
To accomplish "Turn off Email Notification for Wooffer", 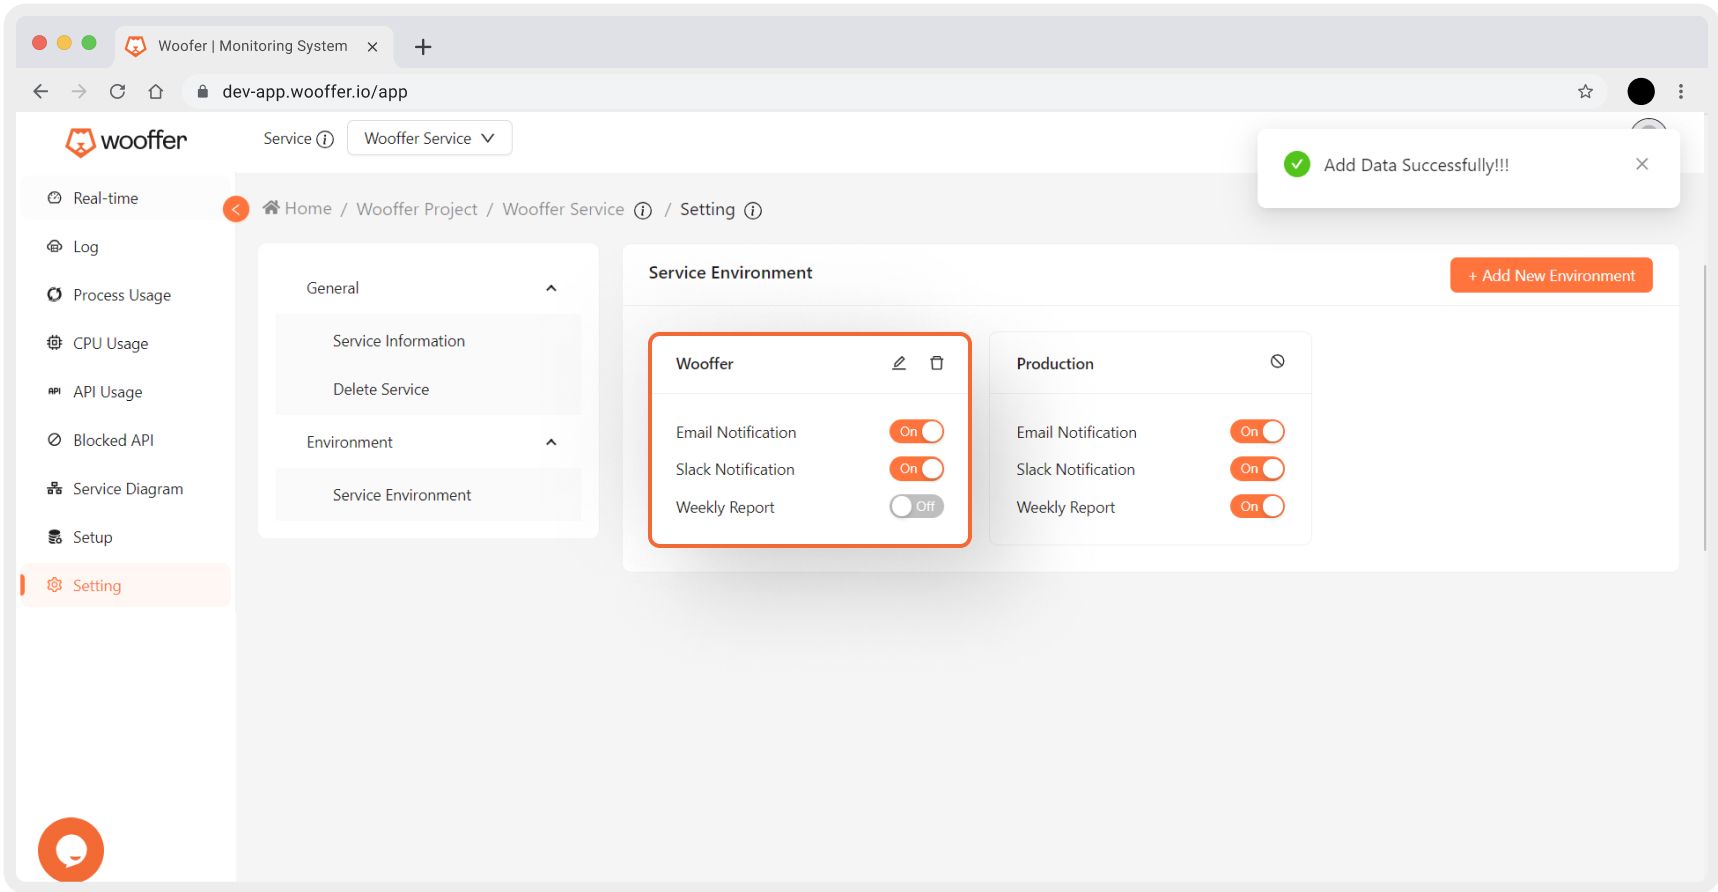I will click(x=917, y=431).
